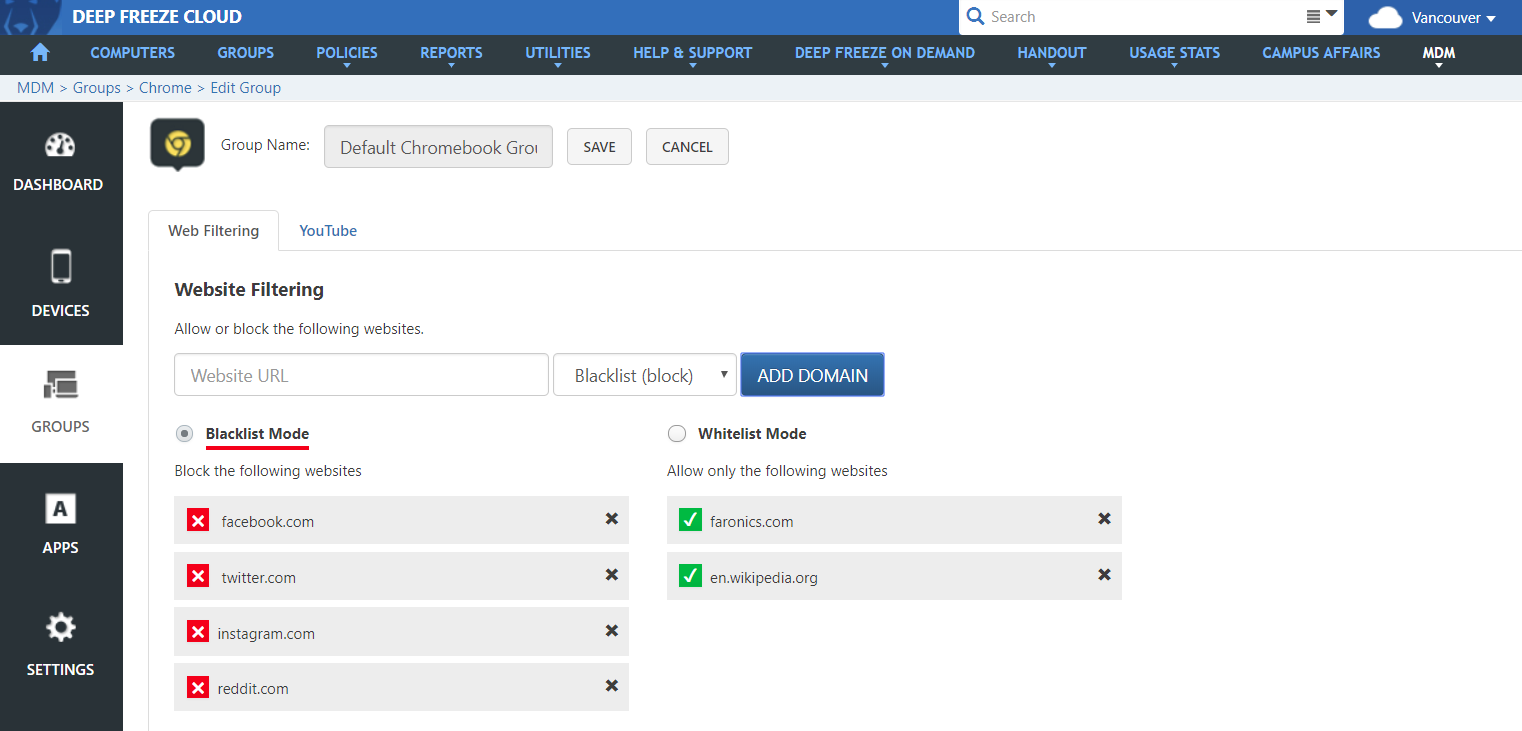Click red blocked icon next to facebook.com
This screenshot has height=731, width=1522.
pos(198,520)
